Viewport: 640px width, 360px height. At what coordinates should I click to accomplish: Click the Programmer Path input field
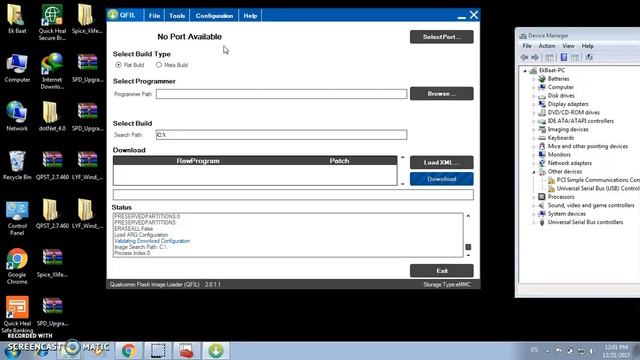click(281, 94)
